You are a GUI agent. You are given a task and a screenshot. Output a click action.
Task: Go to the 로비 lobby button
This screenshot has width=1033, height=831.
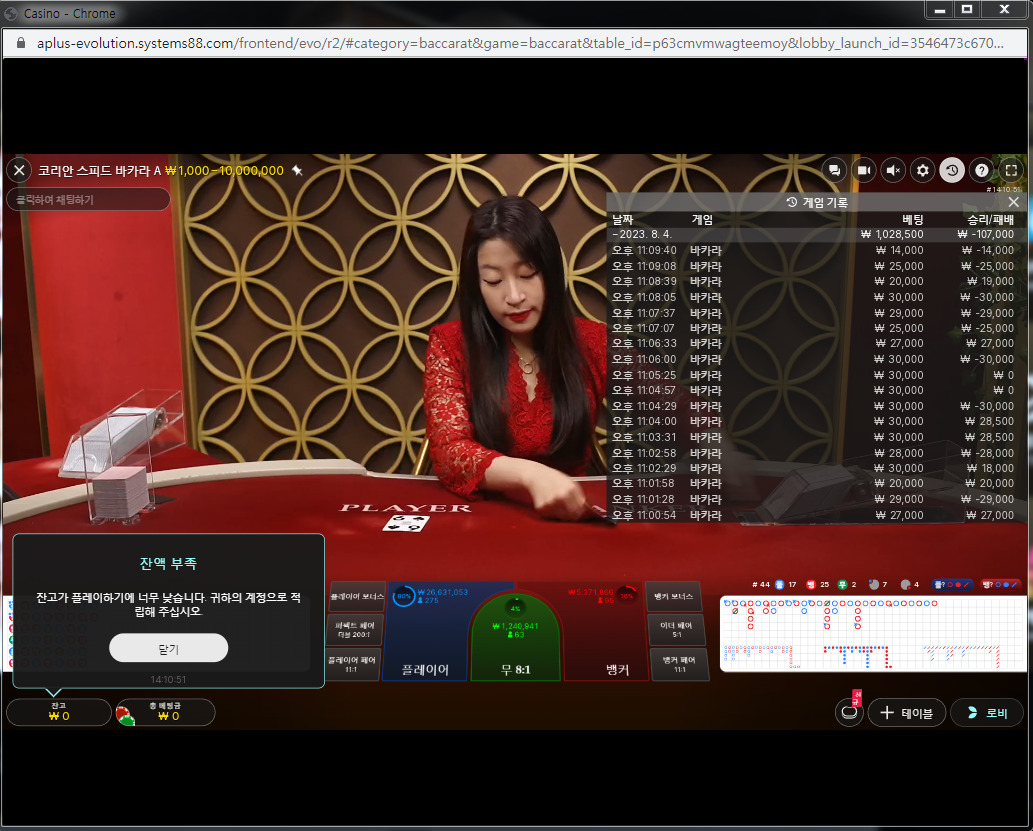tap(987, 713)
